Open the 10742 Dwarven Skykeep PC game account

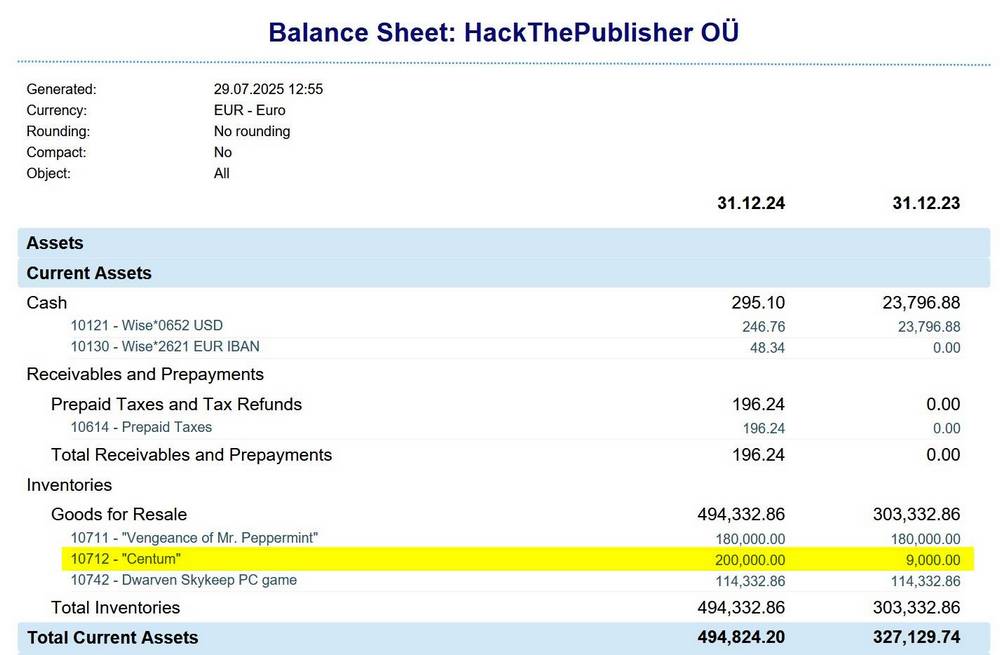coord(183,580)
